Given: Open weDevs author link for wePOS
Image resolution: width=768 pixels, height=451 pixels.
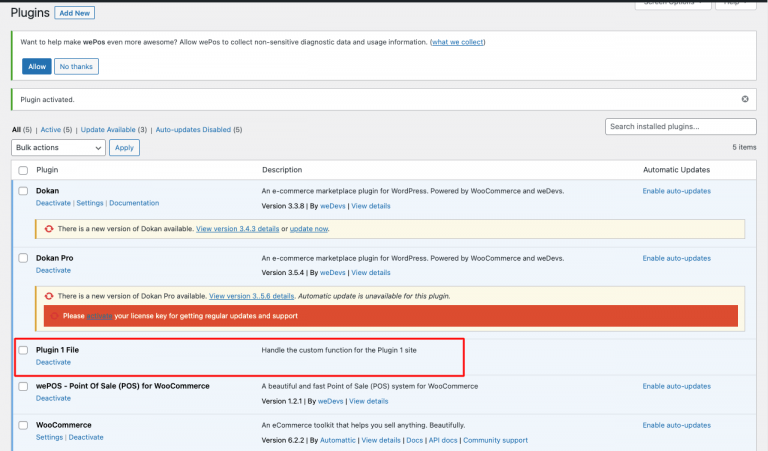Looking at the screenshot, I should [331, 401].
